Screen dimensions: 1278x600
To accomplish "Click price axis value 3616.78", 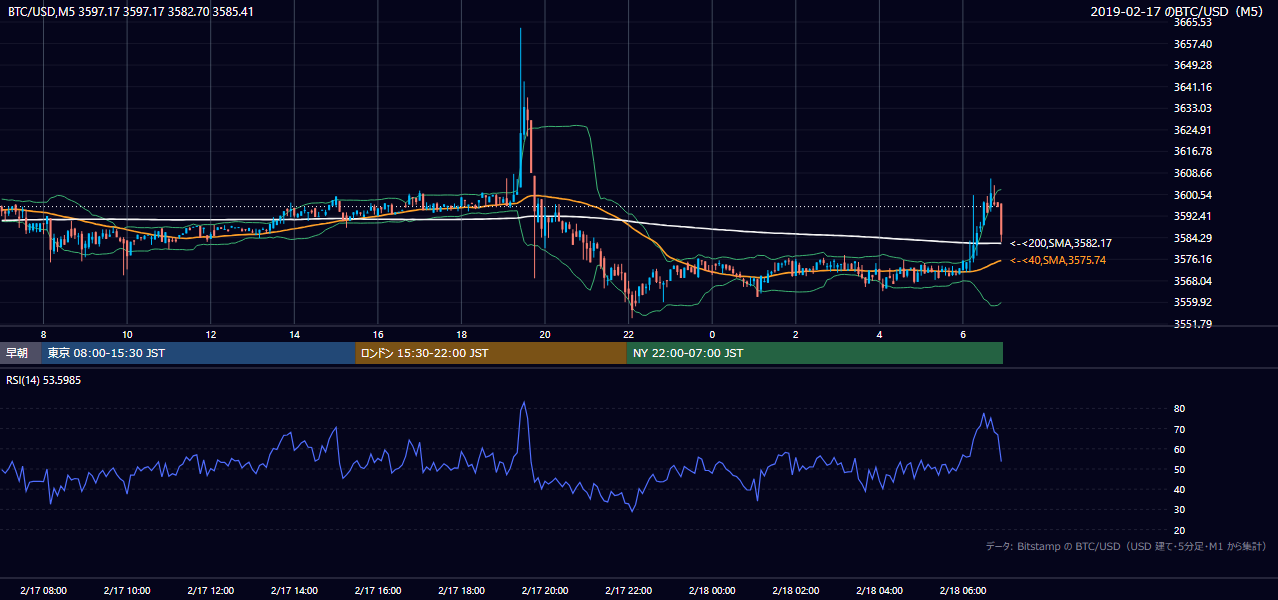I will click(1193, 151).
